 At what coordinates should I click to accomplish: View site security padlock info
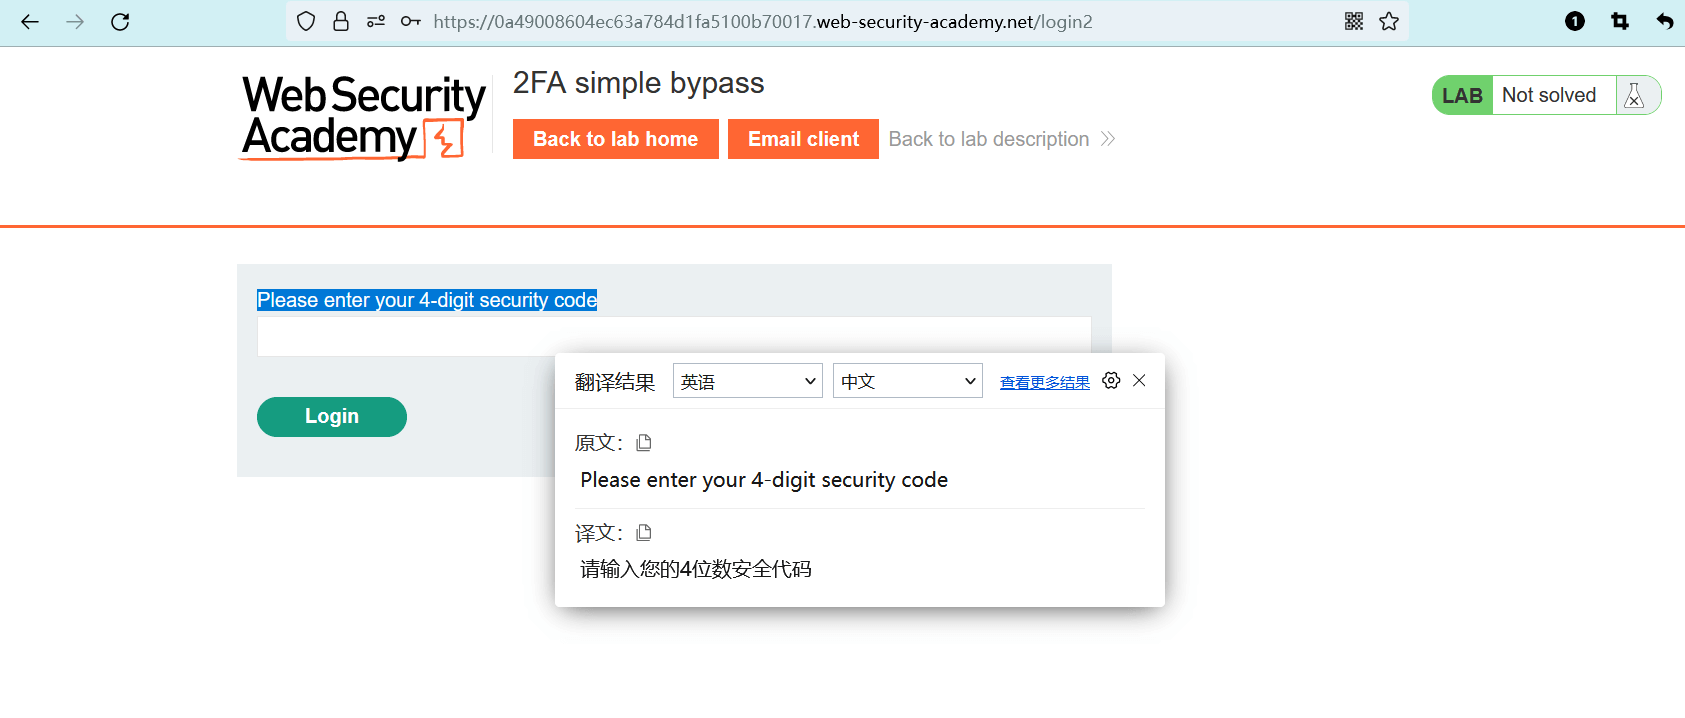341,22
